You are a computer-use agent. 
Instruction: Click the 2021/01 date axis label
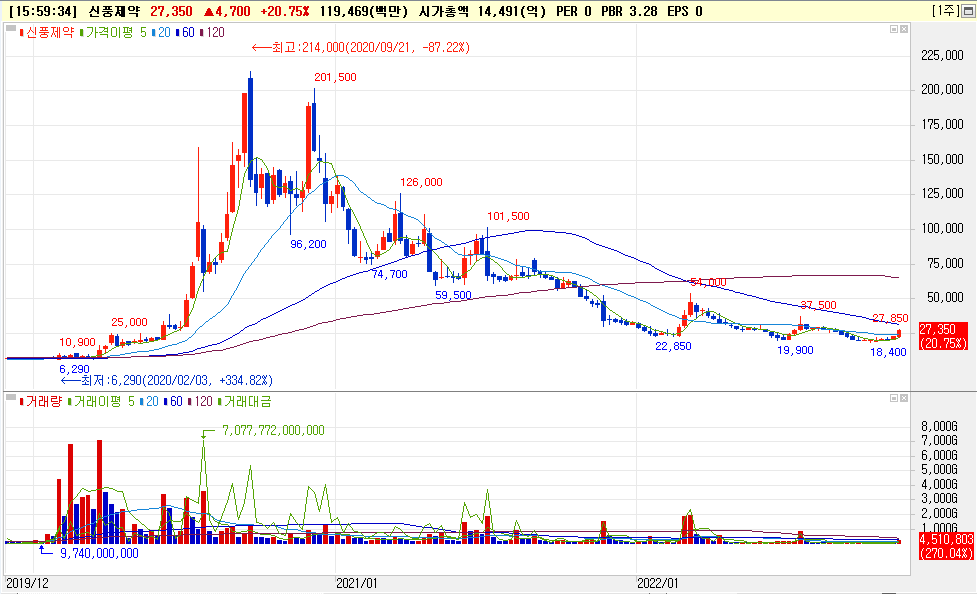pyautogui.click(x=357, y=584)
